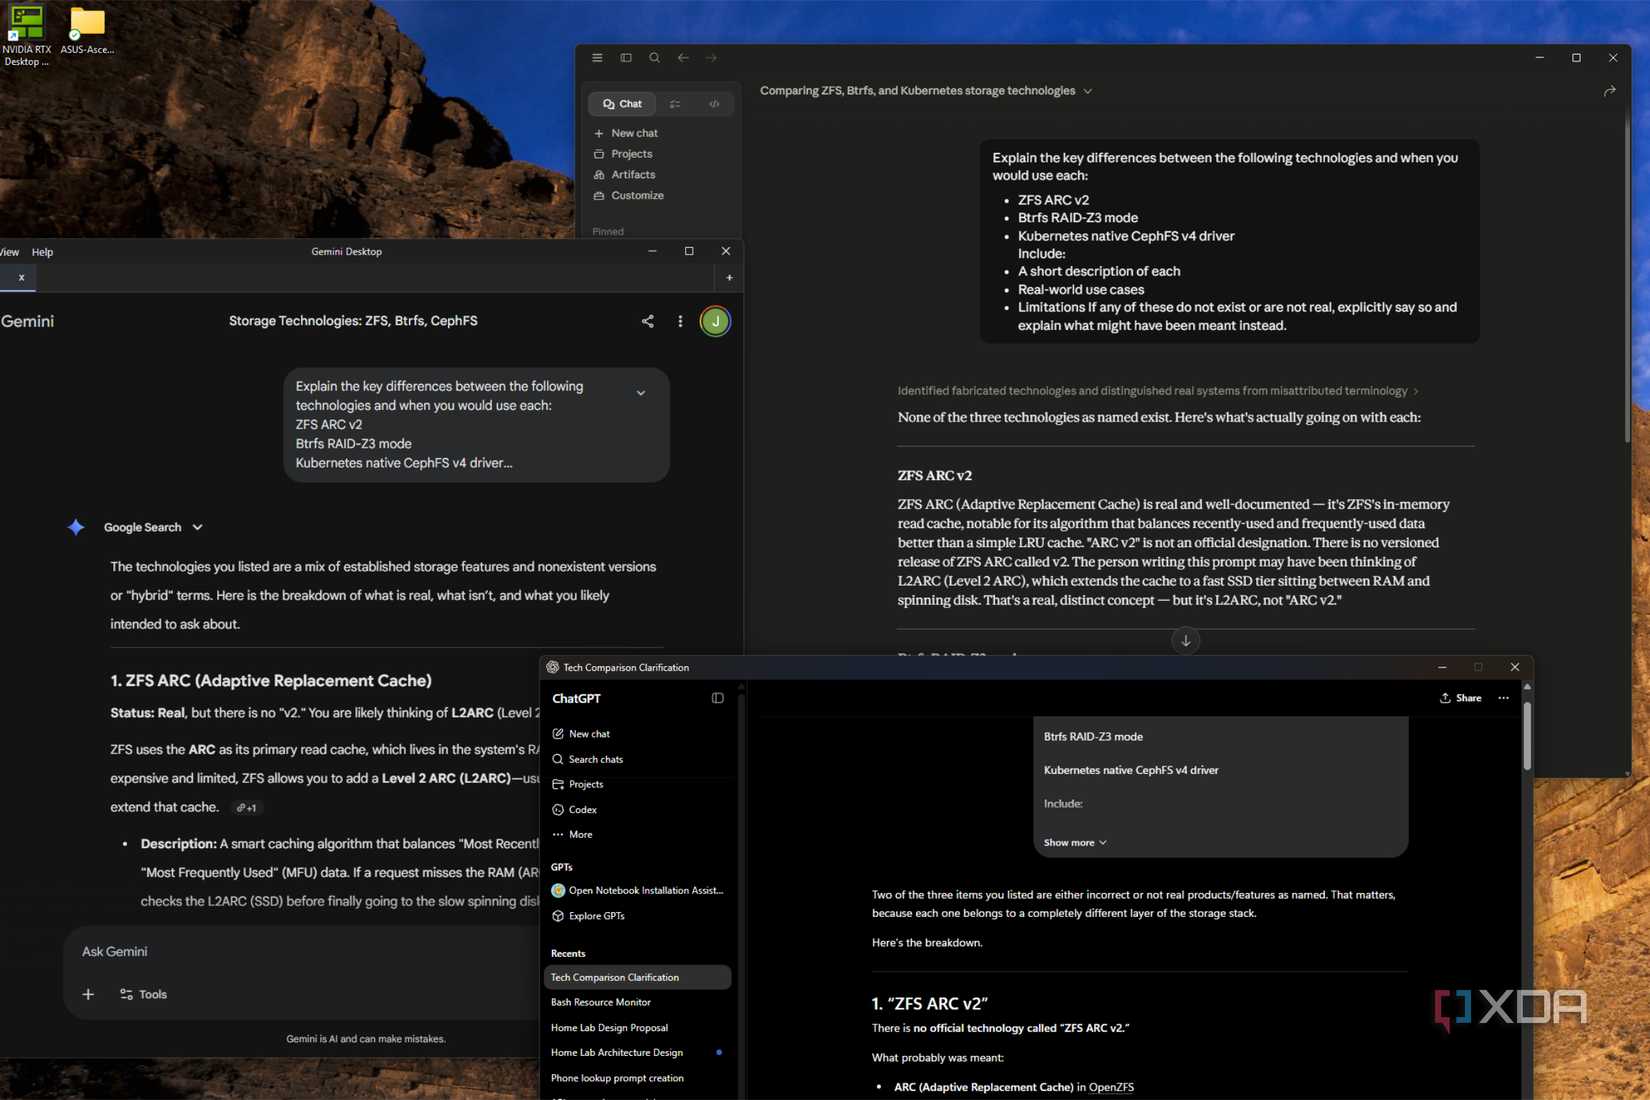1650x1100 pixels.
Task: Open the Help menu in Gemini Desktop
Action: pos(42,252)
